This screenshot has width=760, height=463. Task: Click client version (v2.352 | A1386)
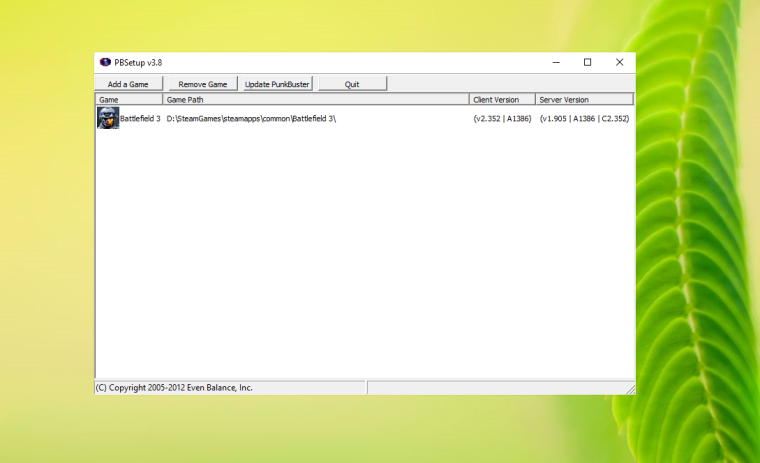click(502, 118)
